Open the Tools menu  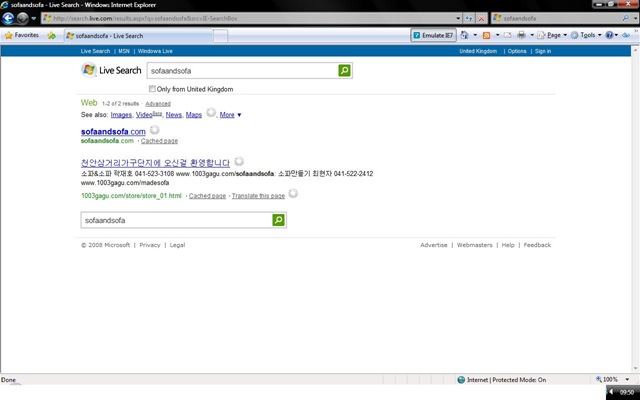point(586,35)
